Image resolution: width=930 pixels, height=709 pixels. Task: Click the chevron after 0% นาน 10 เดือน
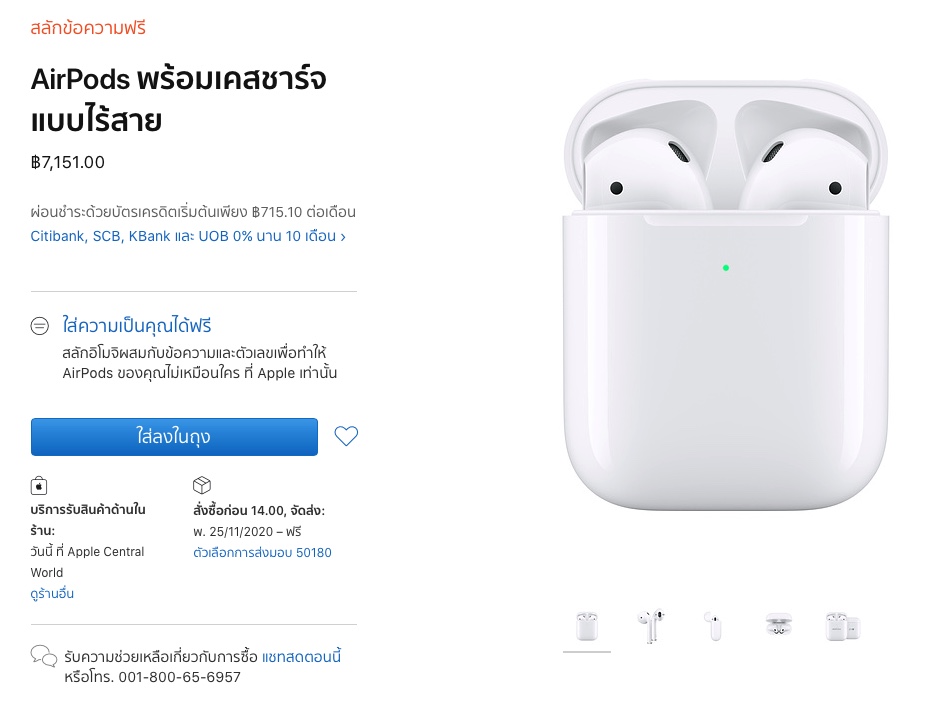[343, 237]
